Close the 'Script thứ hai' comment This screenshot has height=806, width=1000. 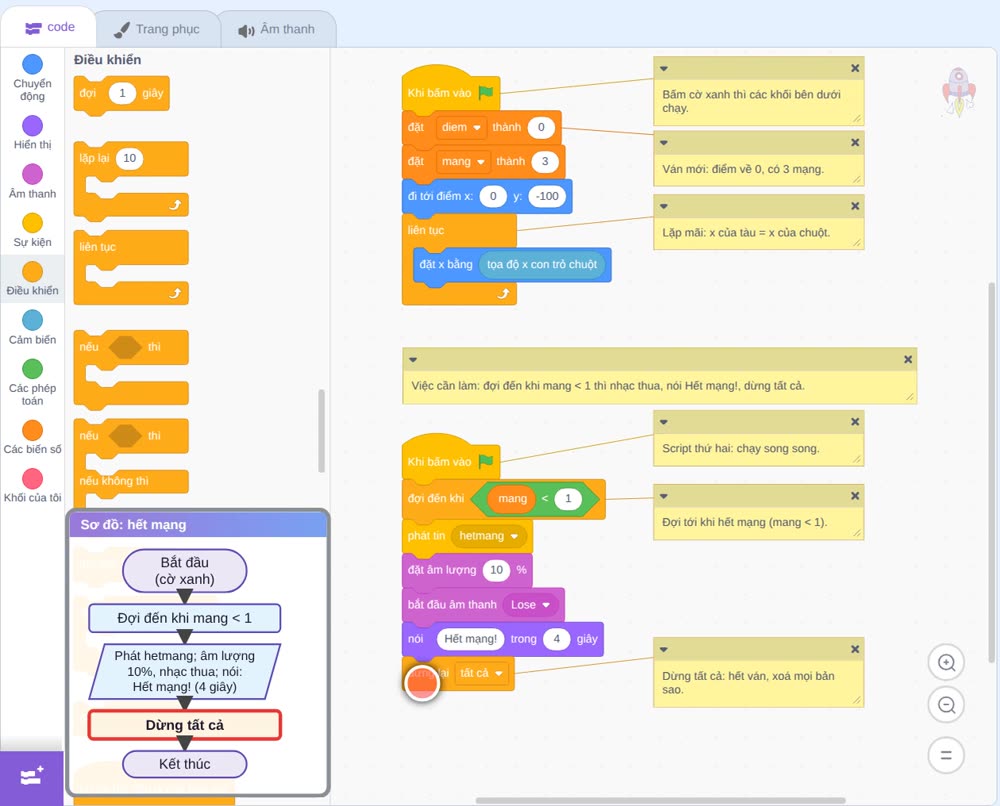(x=855, y=421)
